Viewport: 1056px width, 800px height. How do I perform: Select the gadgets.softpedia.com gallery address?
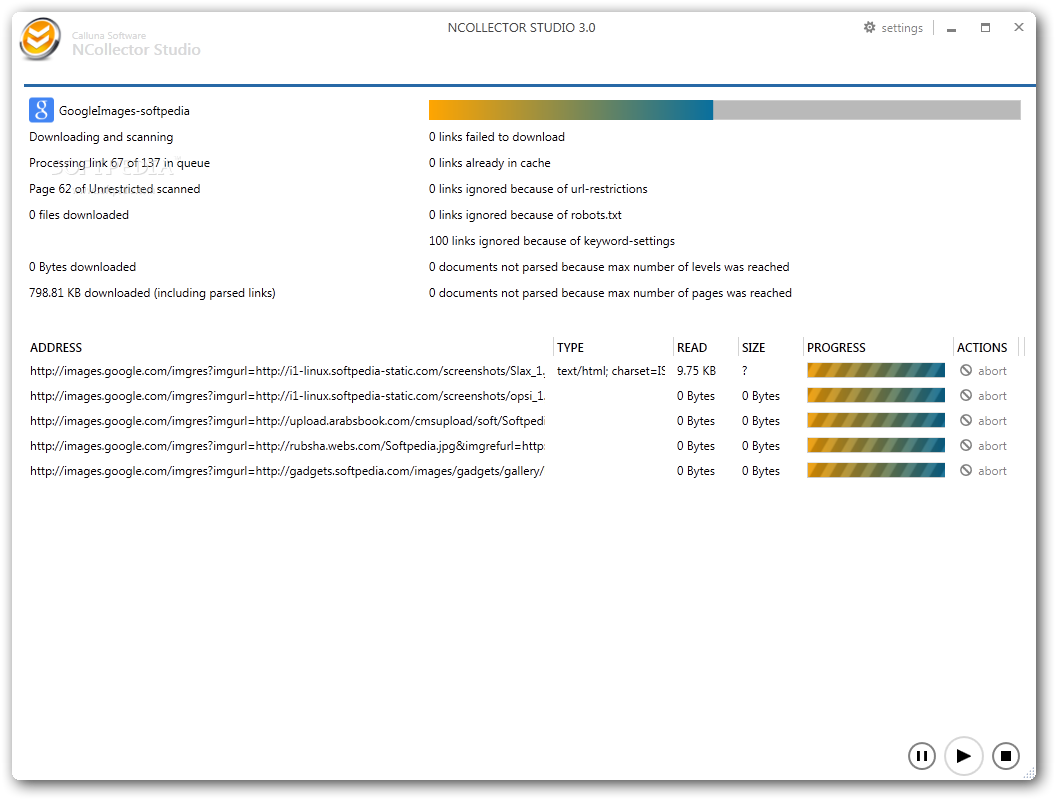pyautogui.click(x=287, y=471)
